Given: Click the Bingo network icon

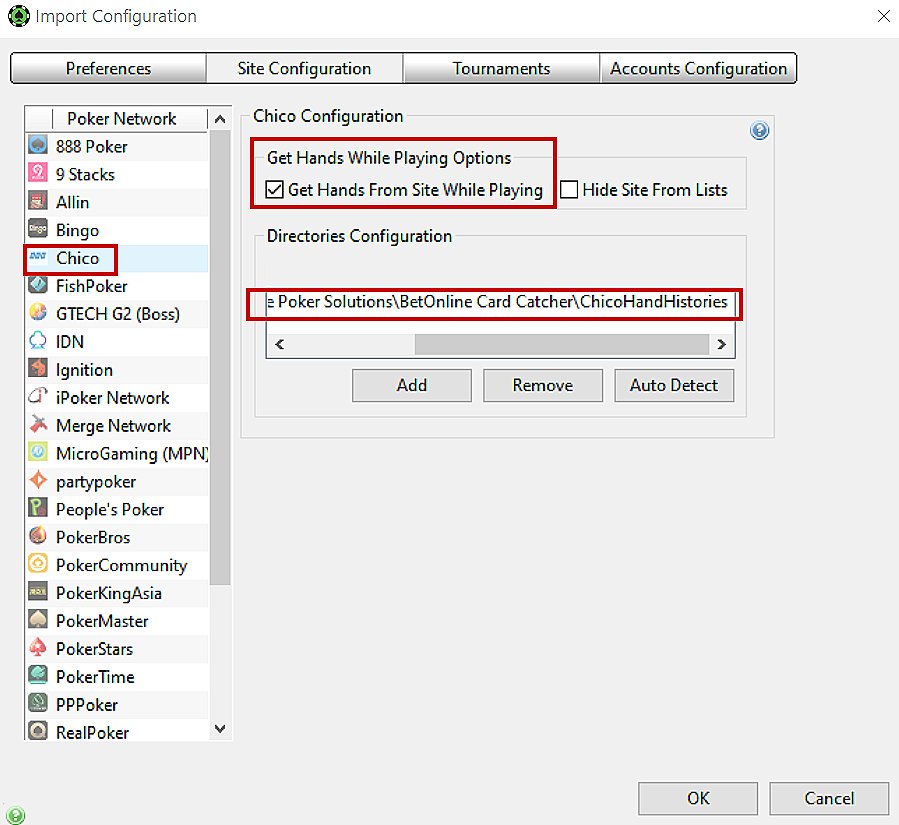Looking at the screenshot, I should [38, 229].
